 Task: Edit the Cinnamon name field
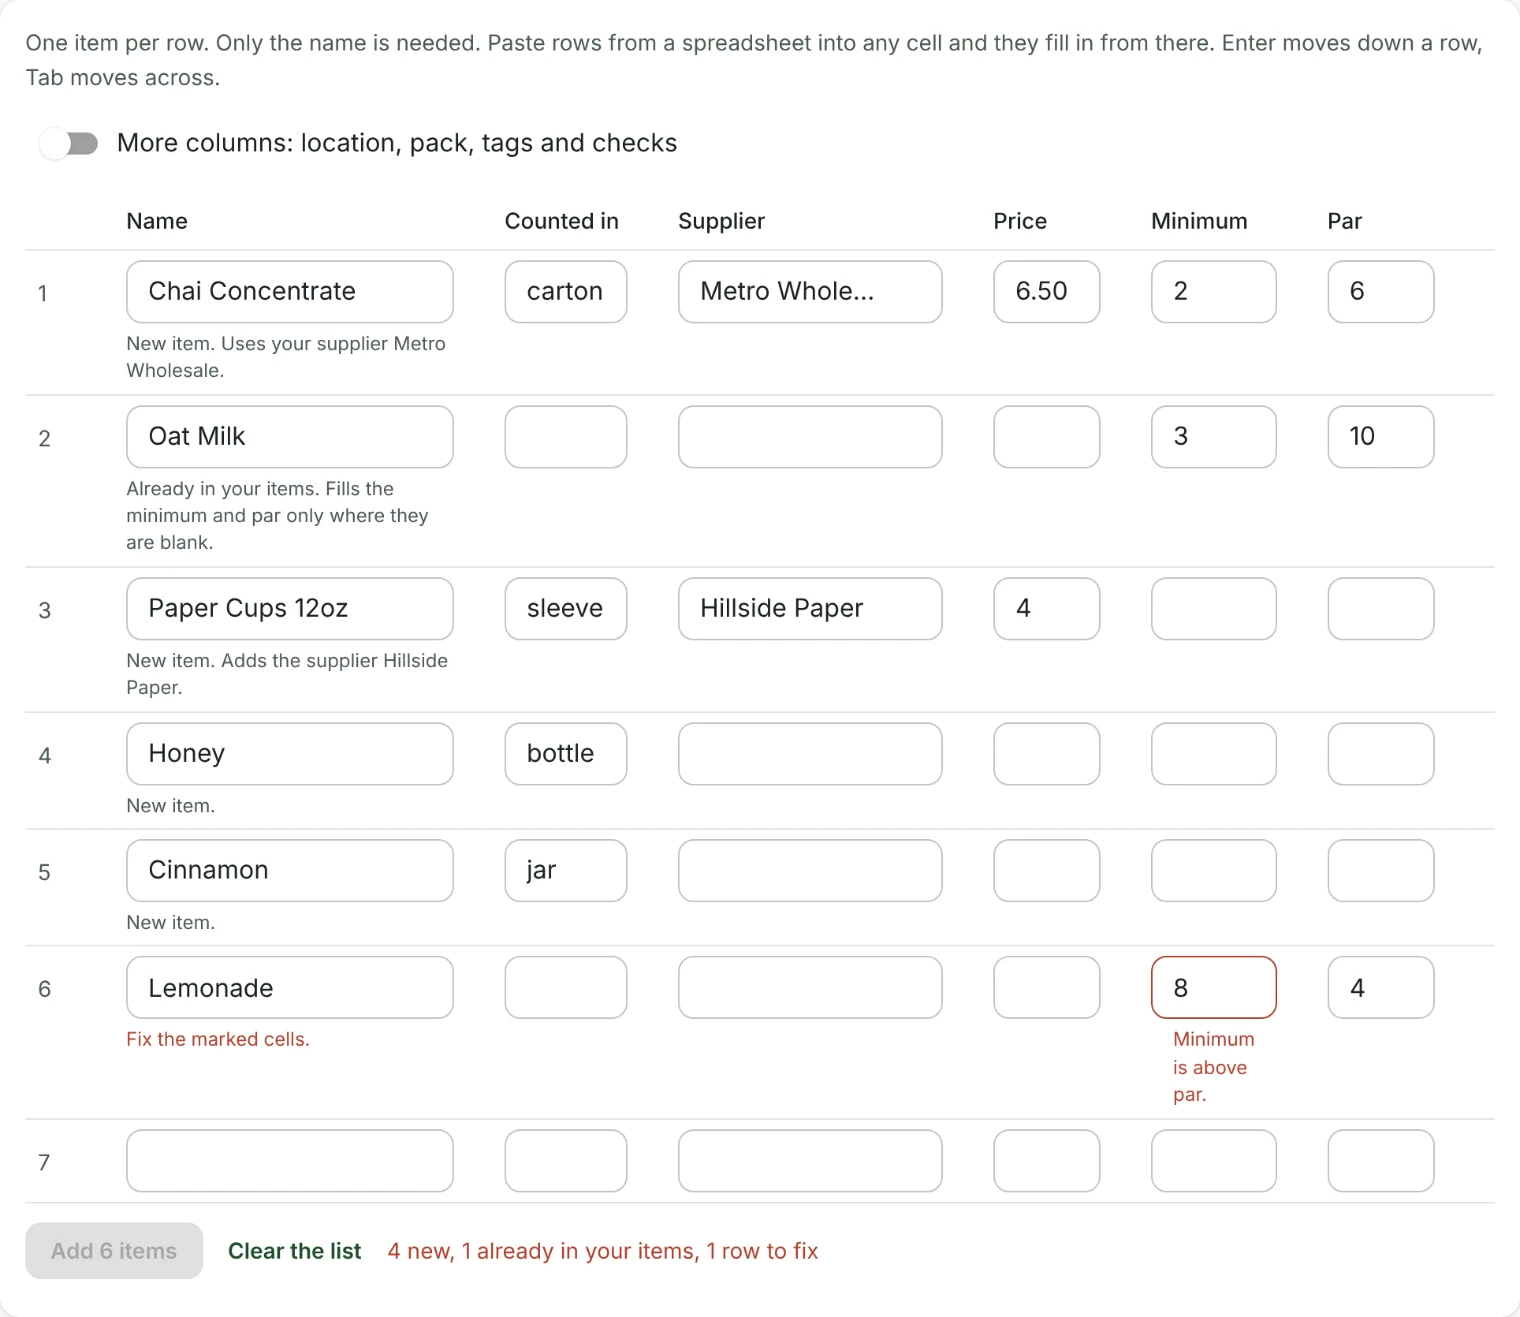point(290,871)
